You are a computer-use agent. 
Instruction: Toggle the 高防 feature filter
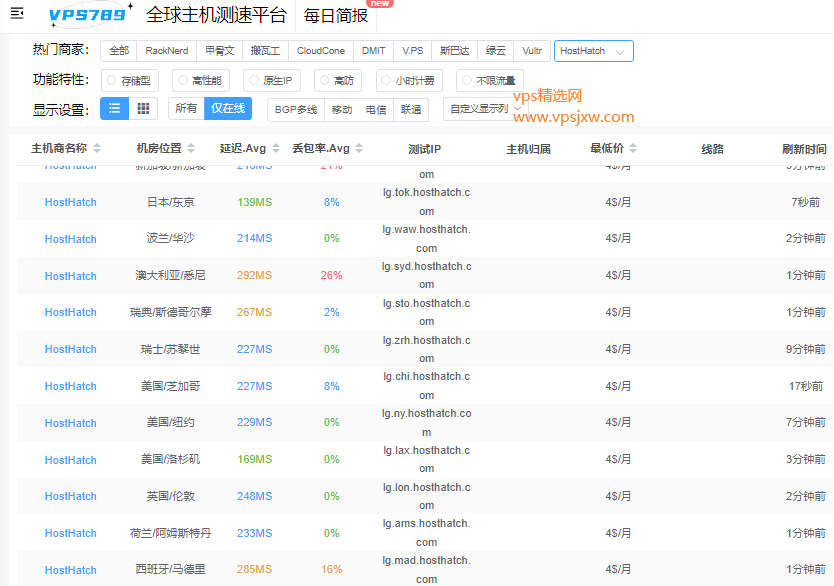tap(338, 80)
